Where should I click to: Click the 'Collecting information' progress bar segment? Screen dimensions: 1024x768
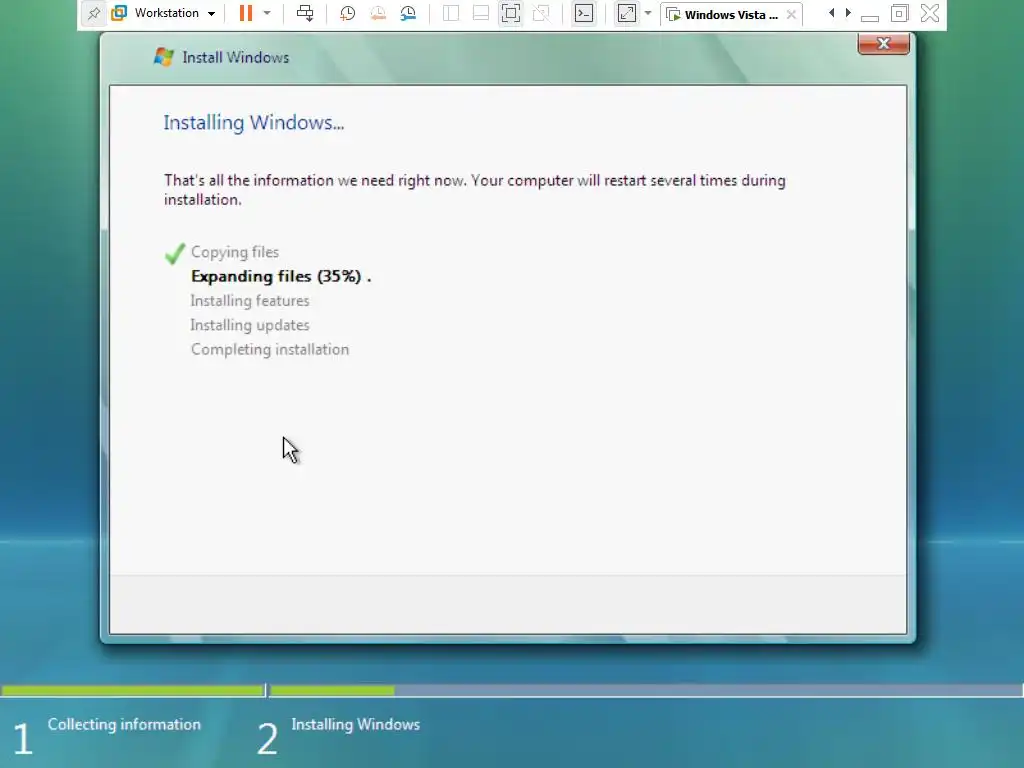click(133, 690)
